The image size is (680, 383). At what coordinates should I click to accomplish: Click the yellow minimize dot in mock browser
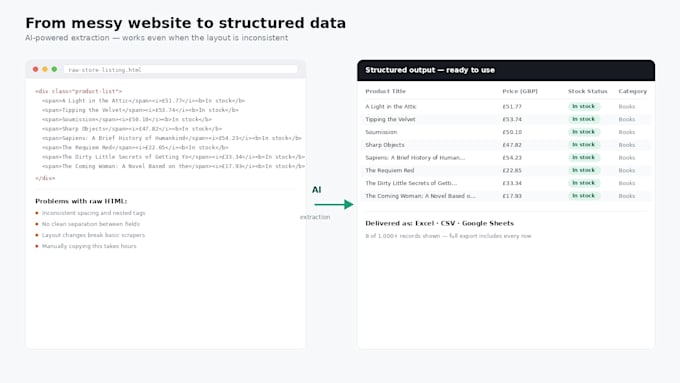tap(45, 69)
